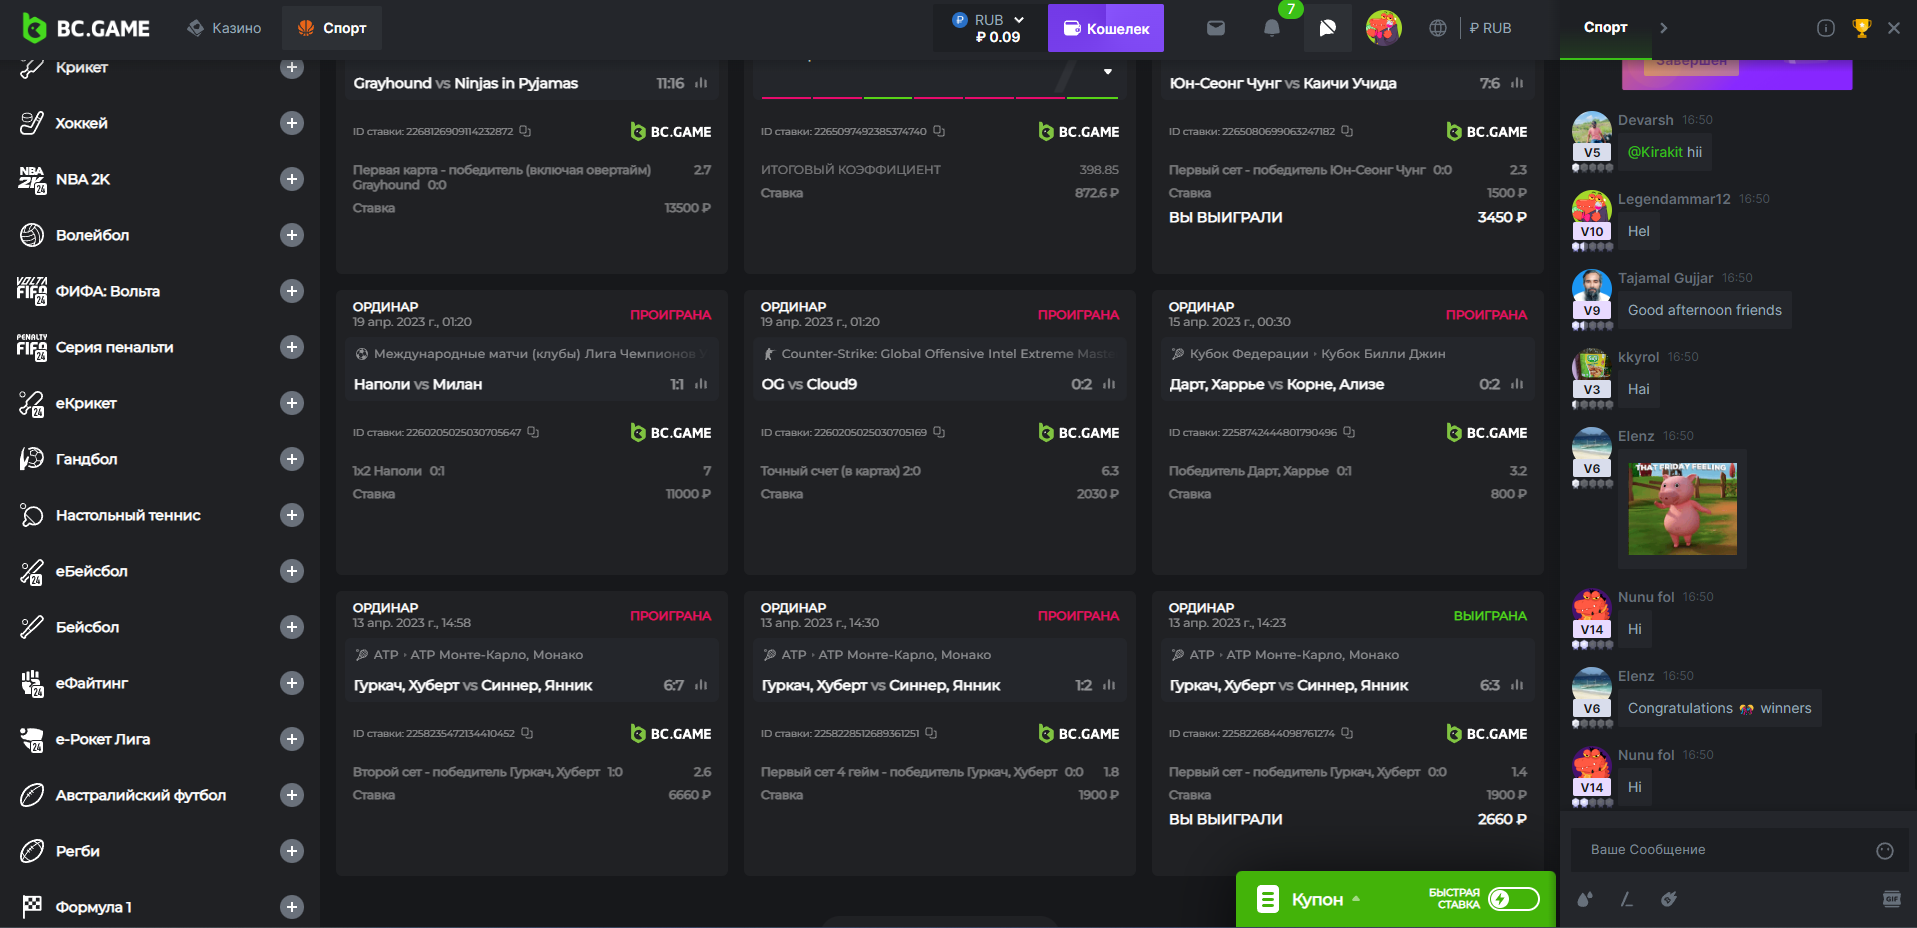Open the @Kirakit mention in chat

point(1655,152)
